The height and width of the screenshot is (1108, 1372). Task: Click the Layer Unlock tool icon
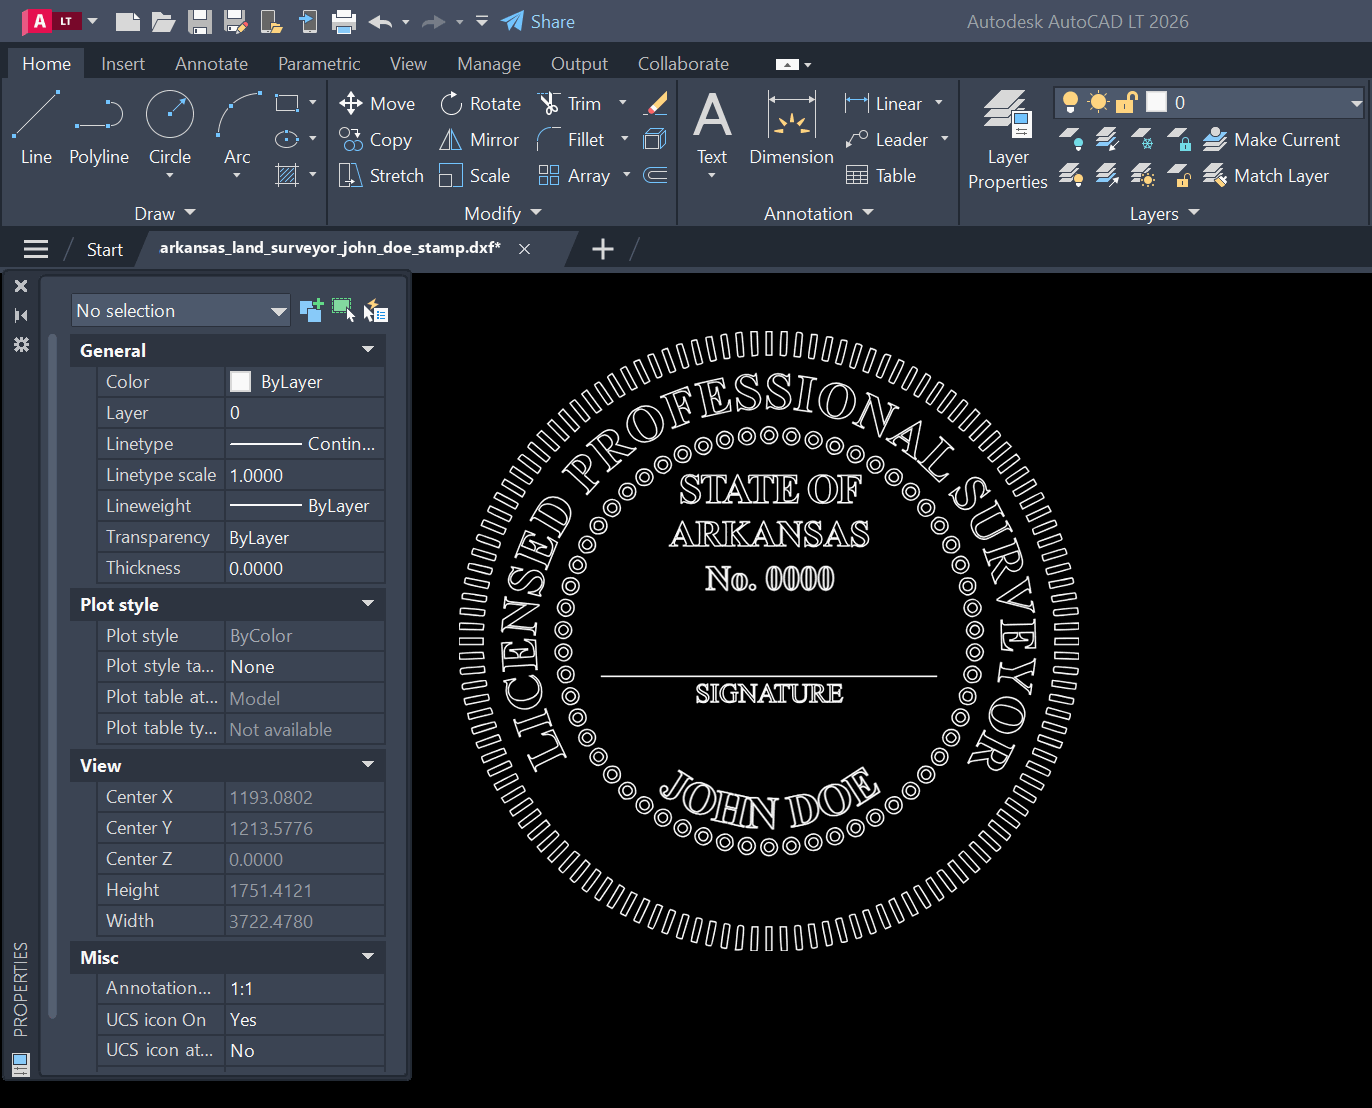click(x=1179, y=175)
